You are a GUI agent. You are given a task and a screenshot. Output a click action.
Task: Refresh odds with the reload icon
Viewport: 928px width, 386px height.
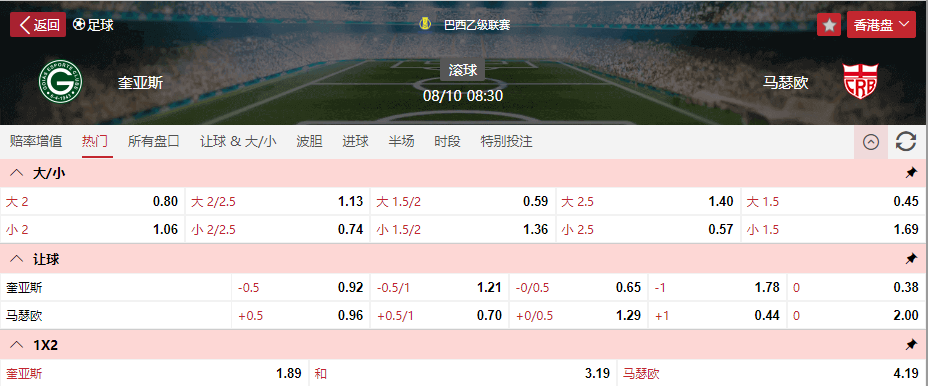pos(906,142)
